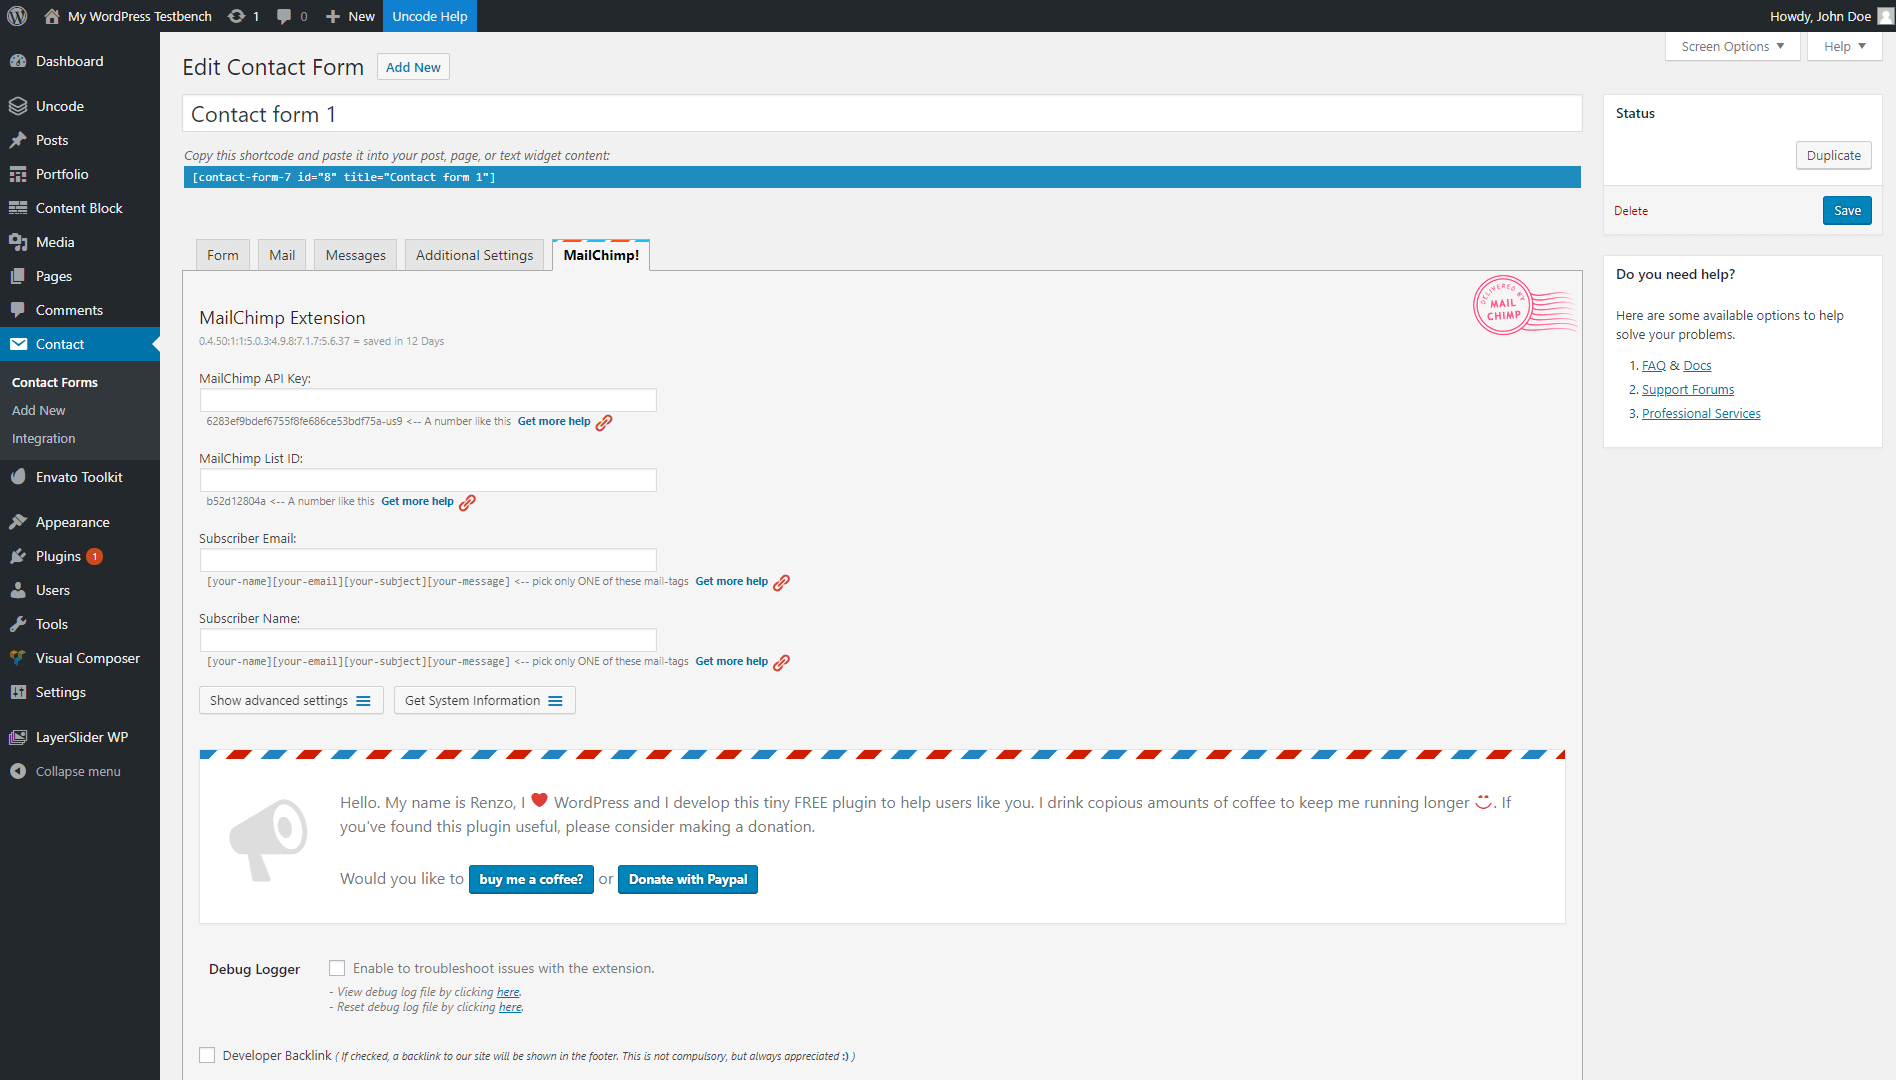The width and height of the screenshot is (1896, 1080).
Task: Click the Pages icon in the sidebar
Action: (18, 276)
